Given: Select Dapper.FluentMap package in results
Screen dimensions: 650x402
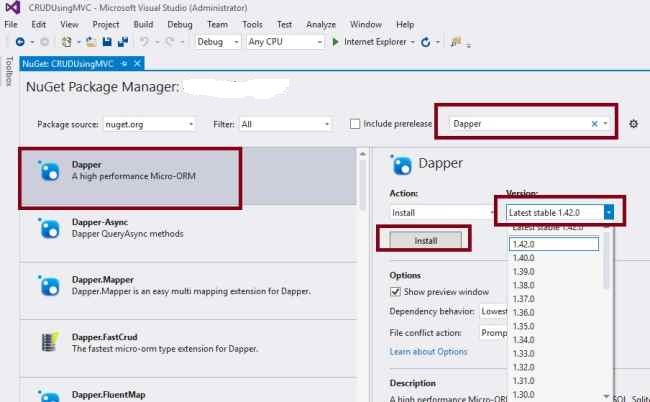Looking at the screenshot, I should pos(189,390).
